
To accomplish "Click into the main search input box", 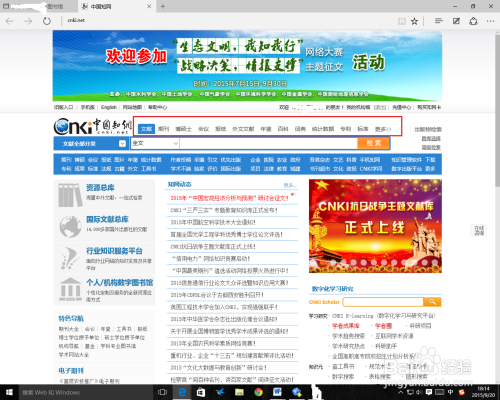I will click(x=268, y=143).
